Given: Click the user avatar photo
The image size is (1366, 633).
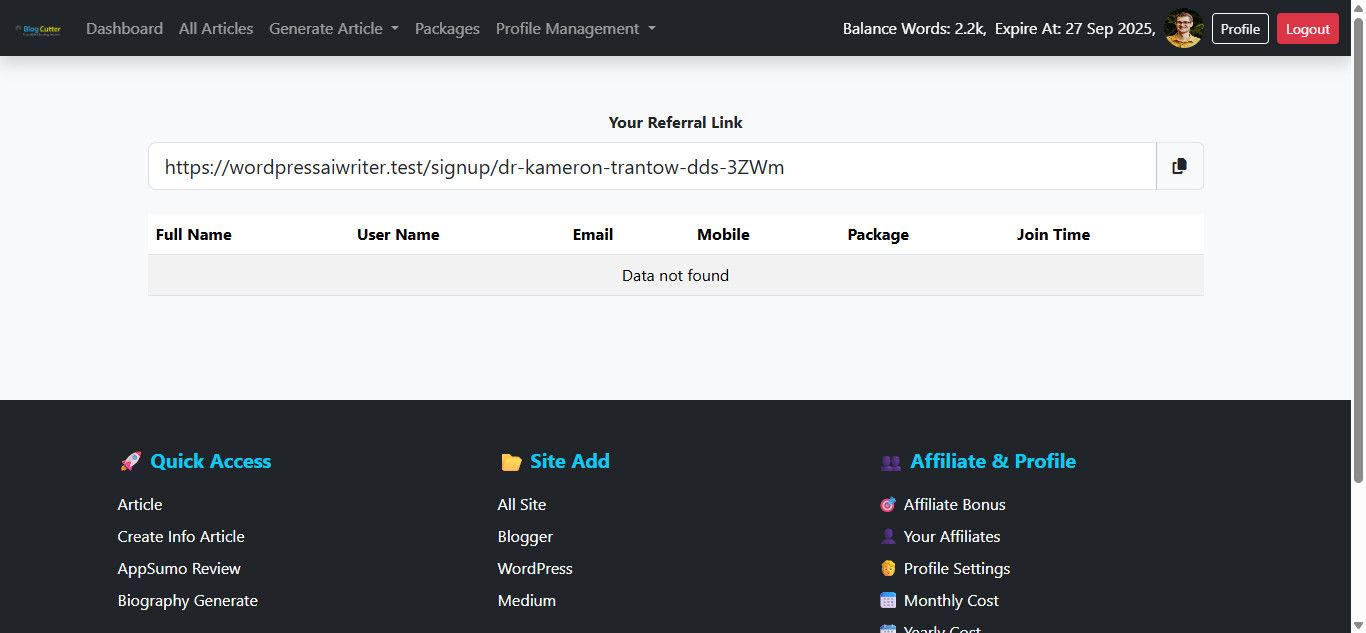Looking at the screenshot, I should pyautogui.click(x=1184, y=29).
